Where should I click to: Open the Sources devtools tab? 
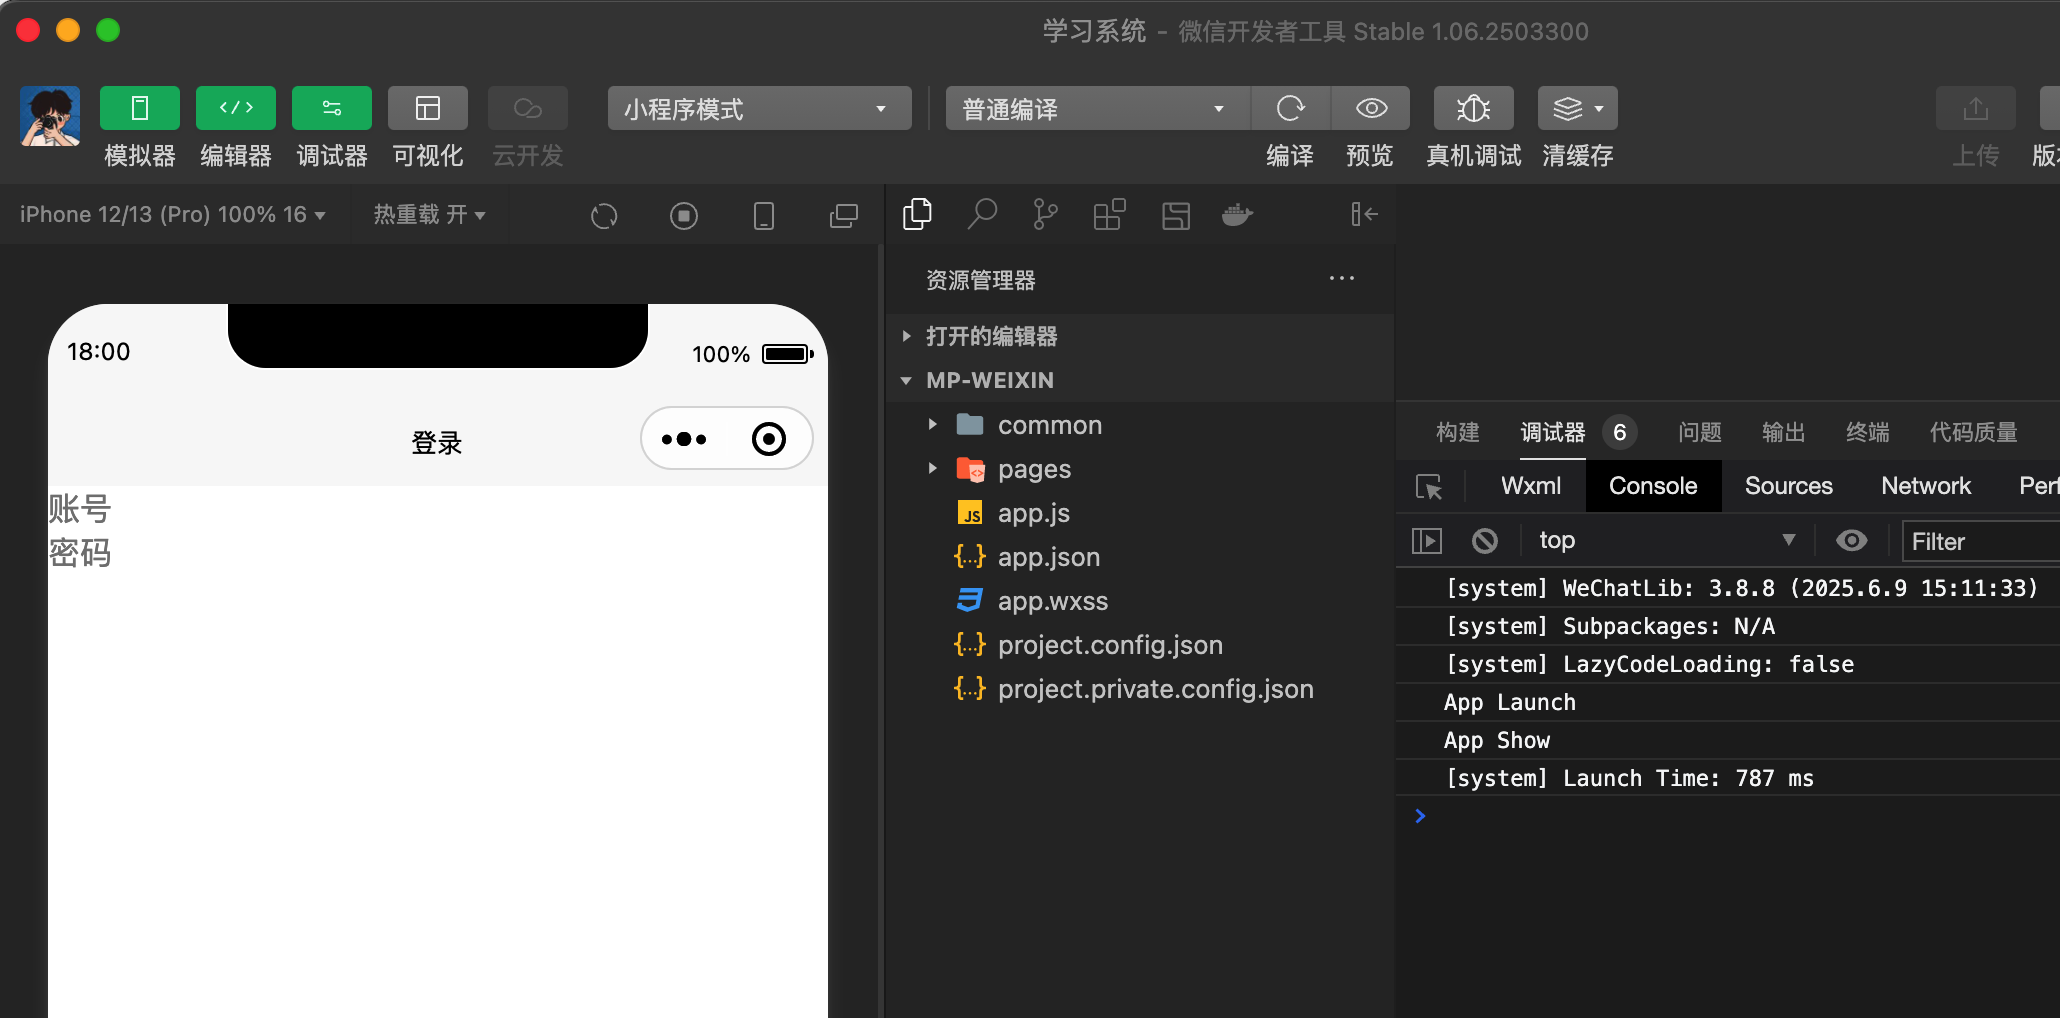coord(1788,486)
